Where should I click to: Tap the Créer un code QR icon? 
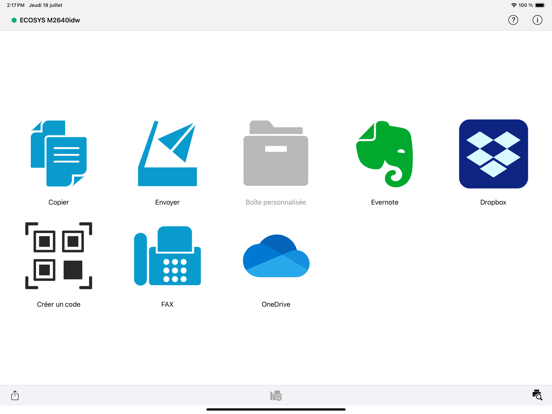pyautogui.click(x=58, y=256)
